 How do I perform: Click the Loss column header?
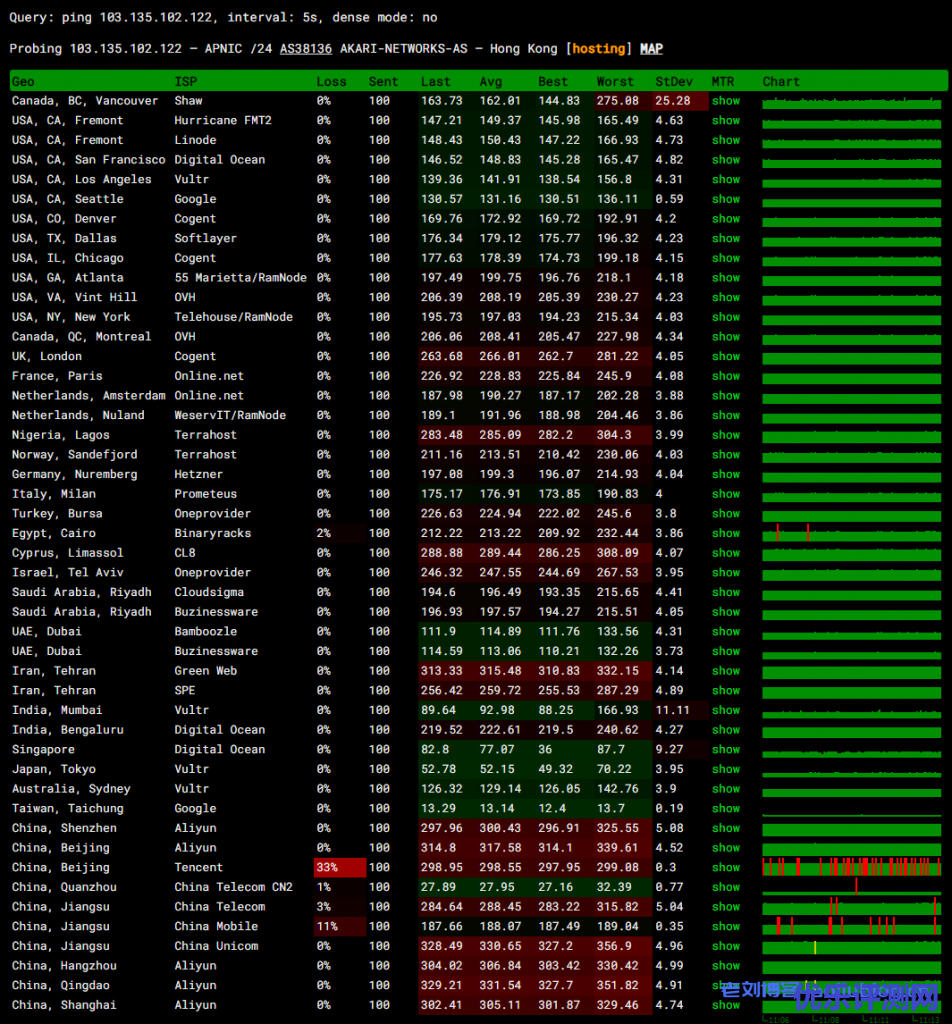point(331,82)
